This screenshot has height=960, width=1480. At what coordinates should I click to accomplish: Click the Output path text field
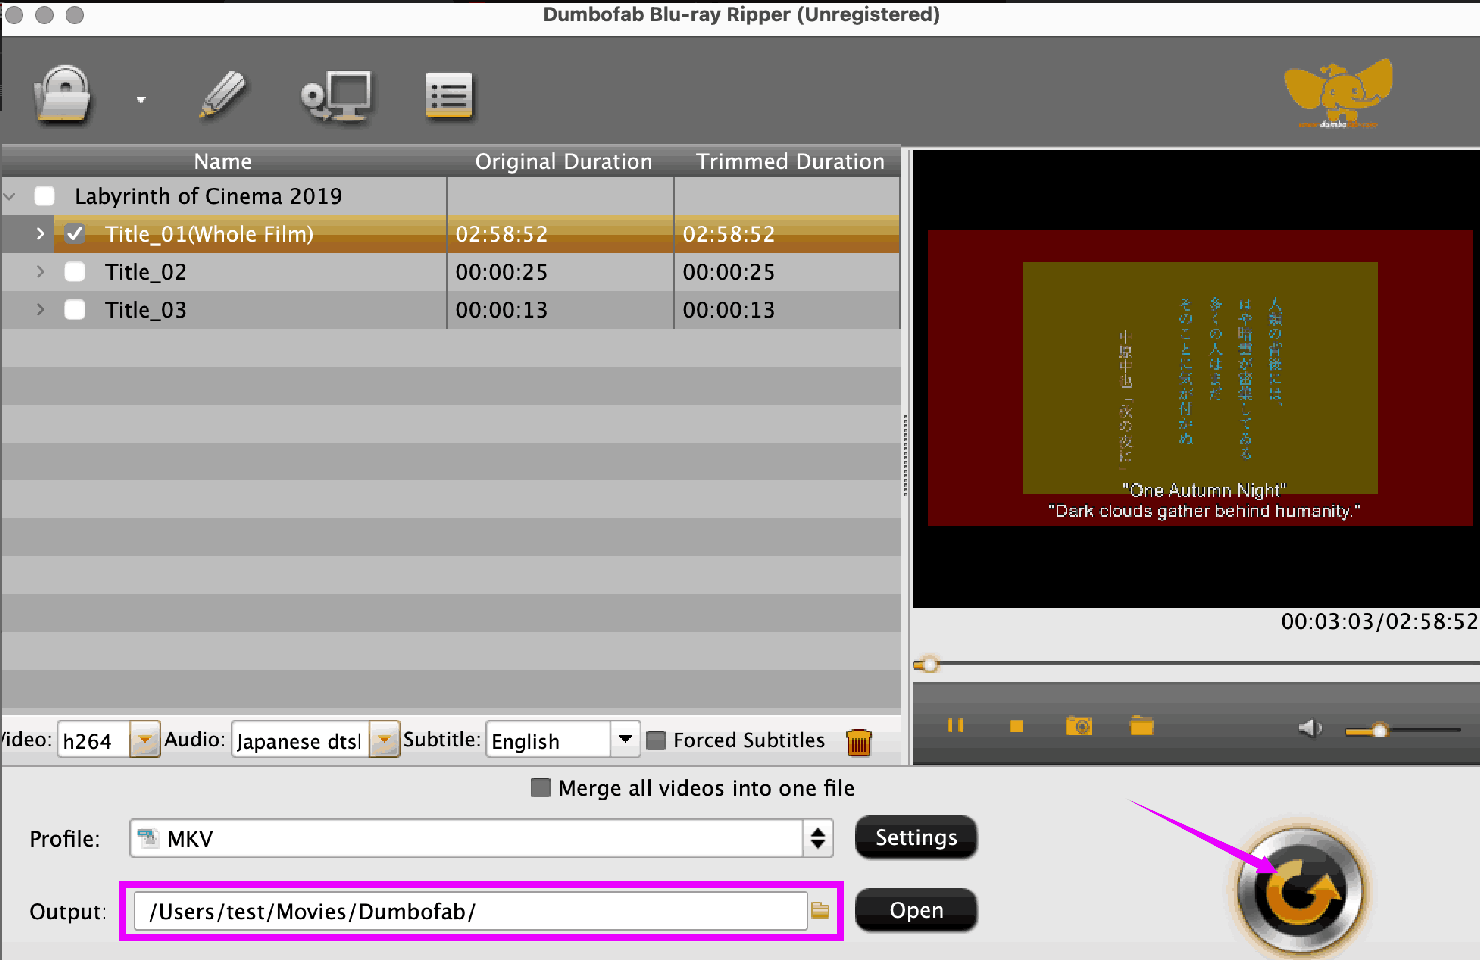470,911
